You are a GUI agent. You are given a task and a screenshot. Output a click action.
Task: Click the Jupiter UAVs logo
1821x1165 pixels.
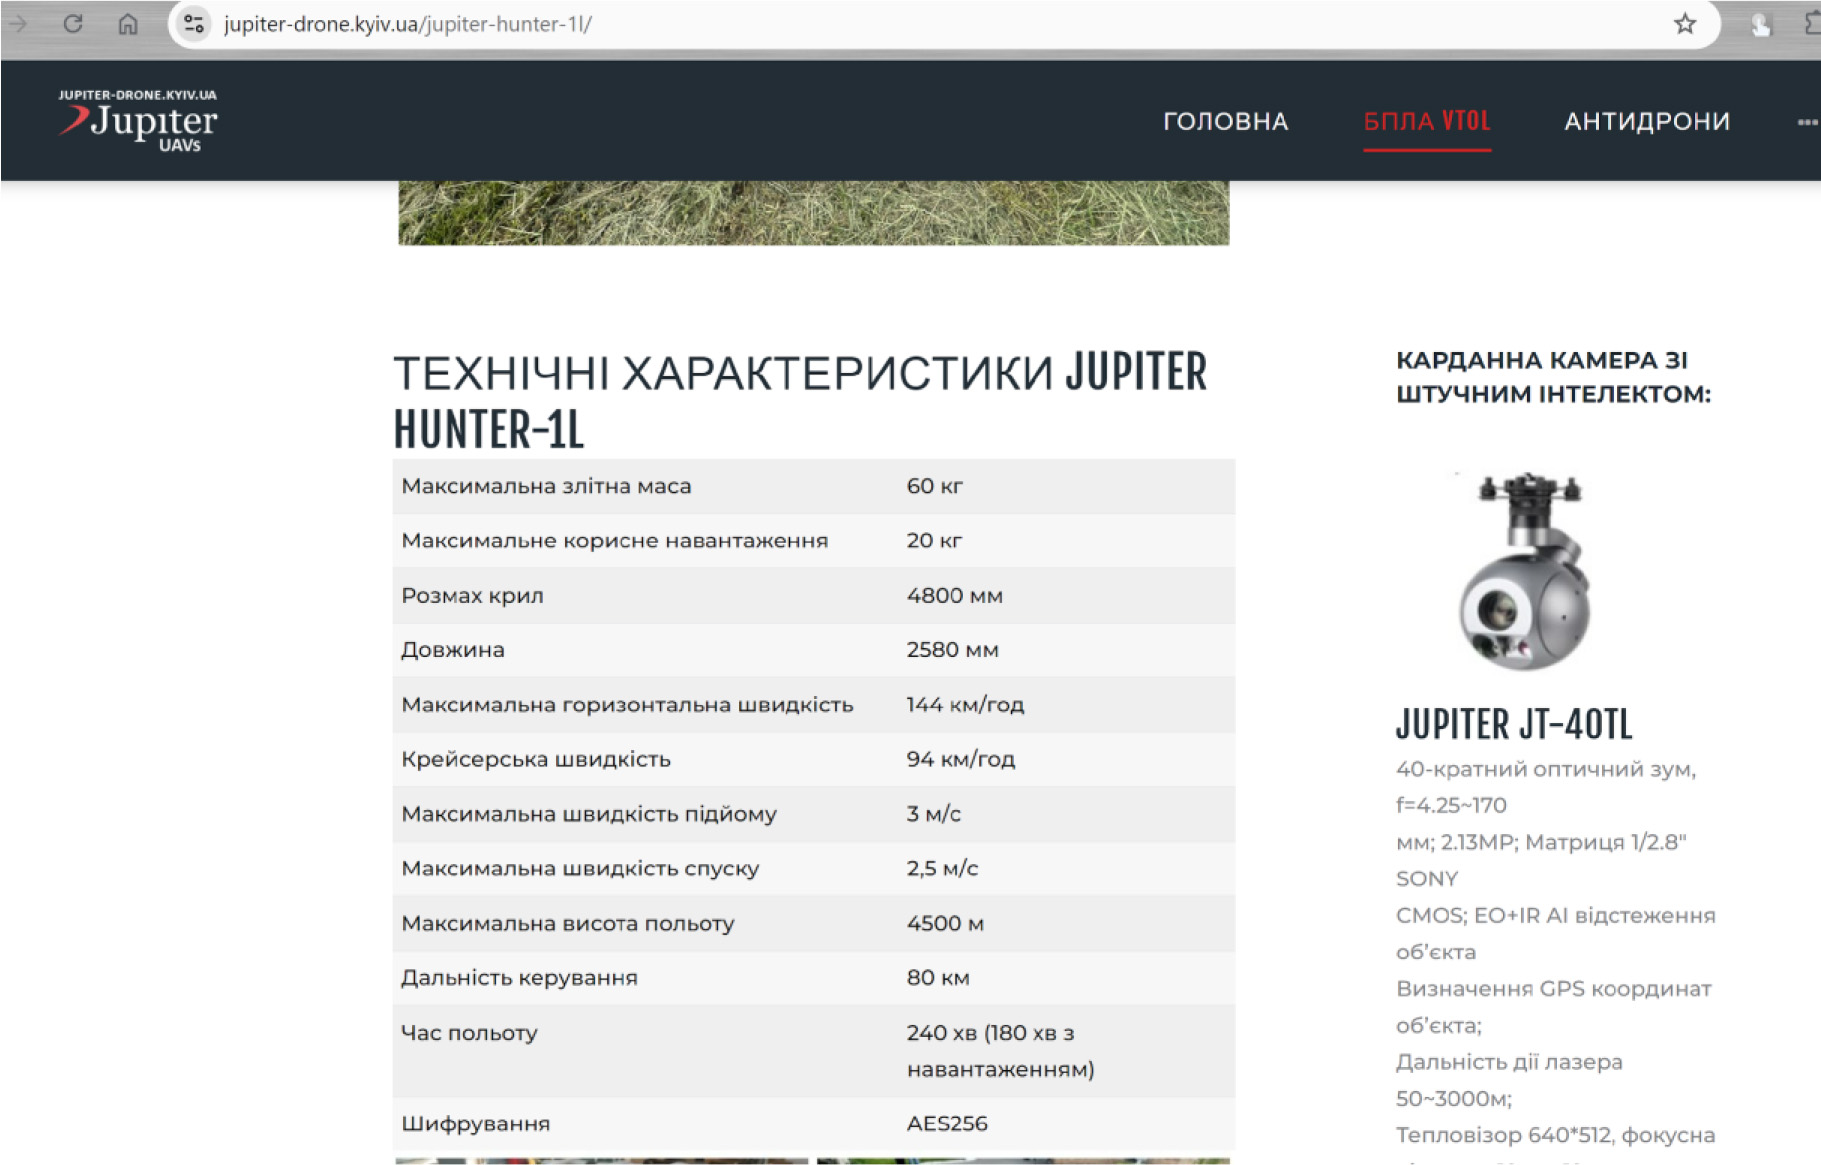coord(138,121)
